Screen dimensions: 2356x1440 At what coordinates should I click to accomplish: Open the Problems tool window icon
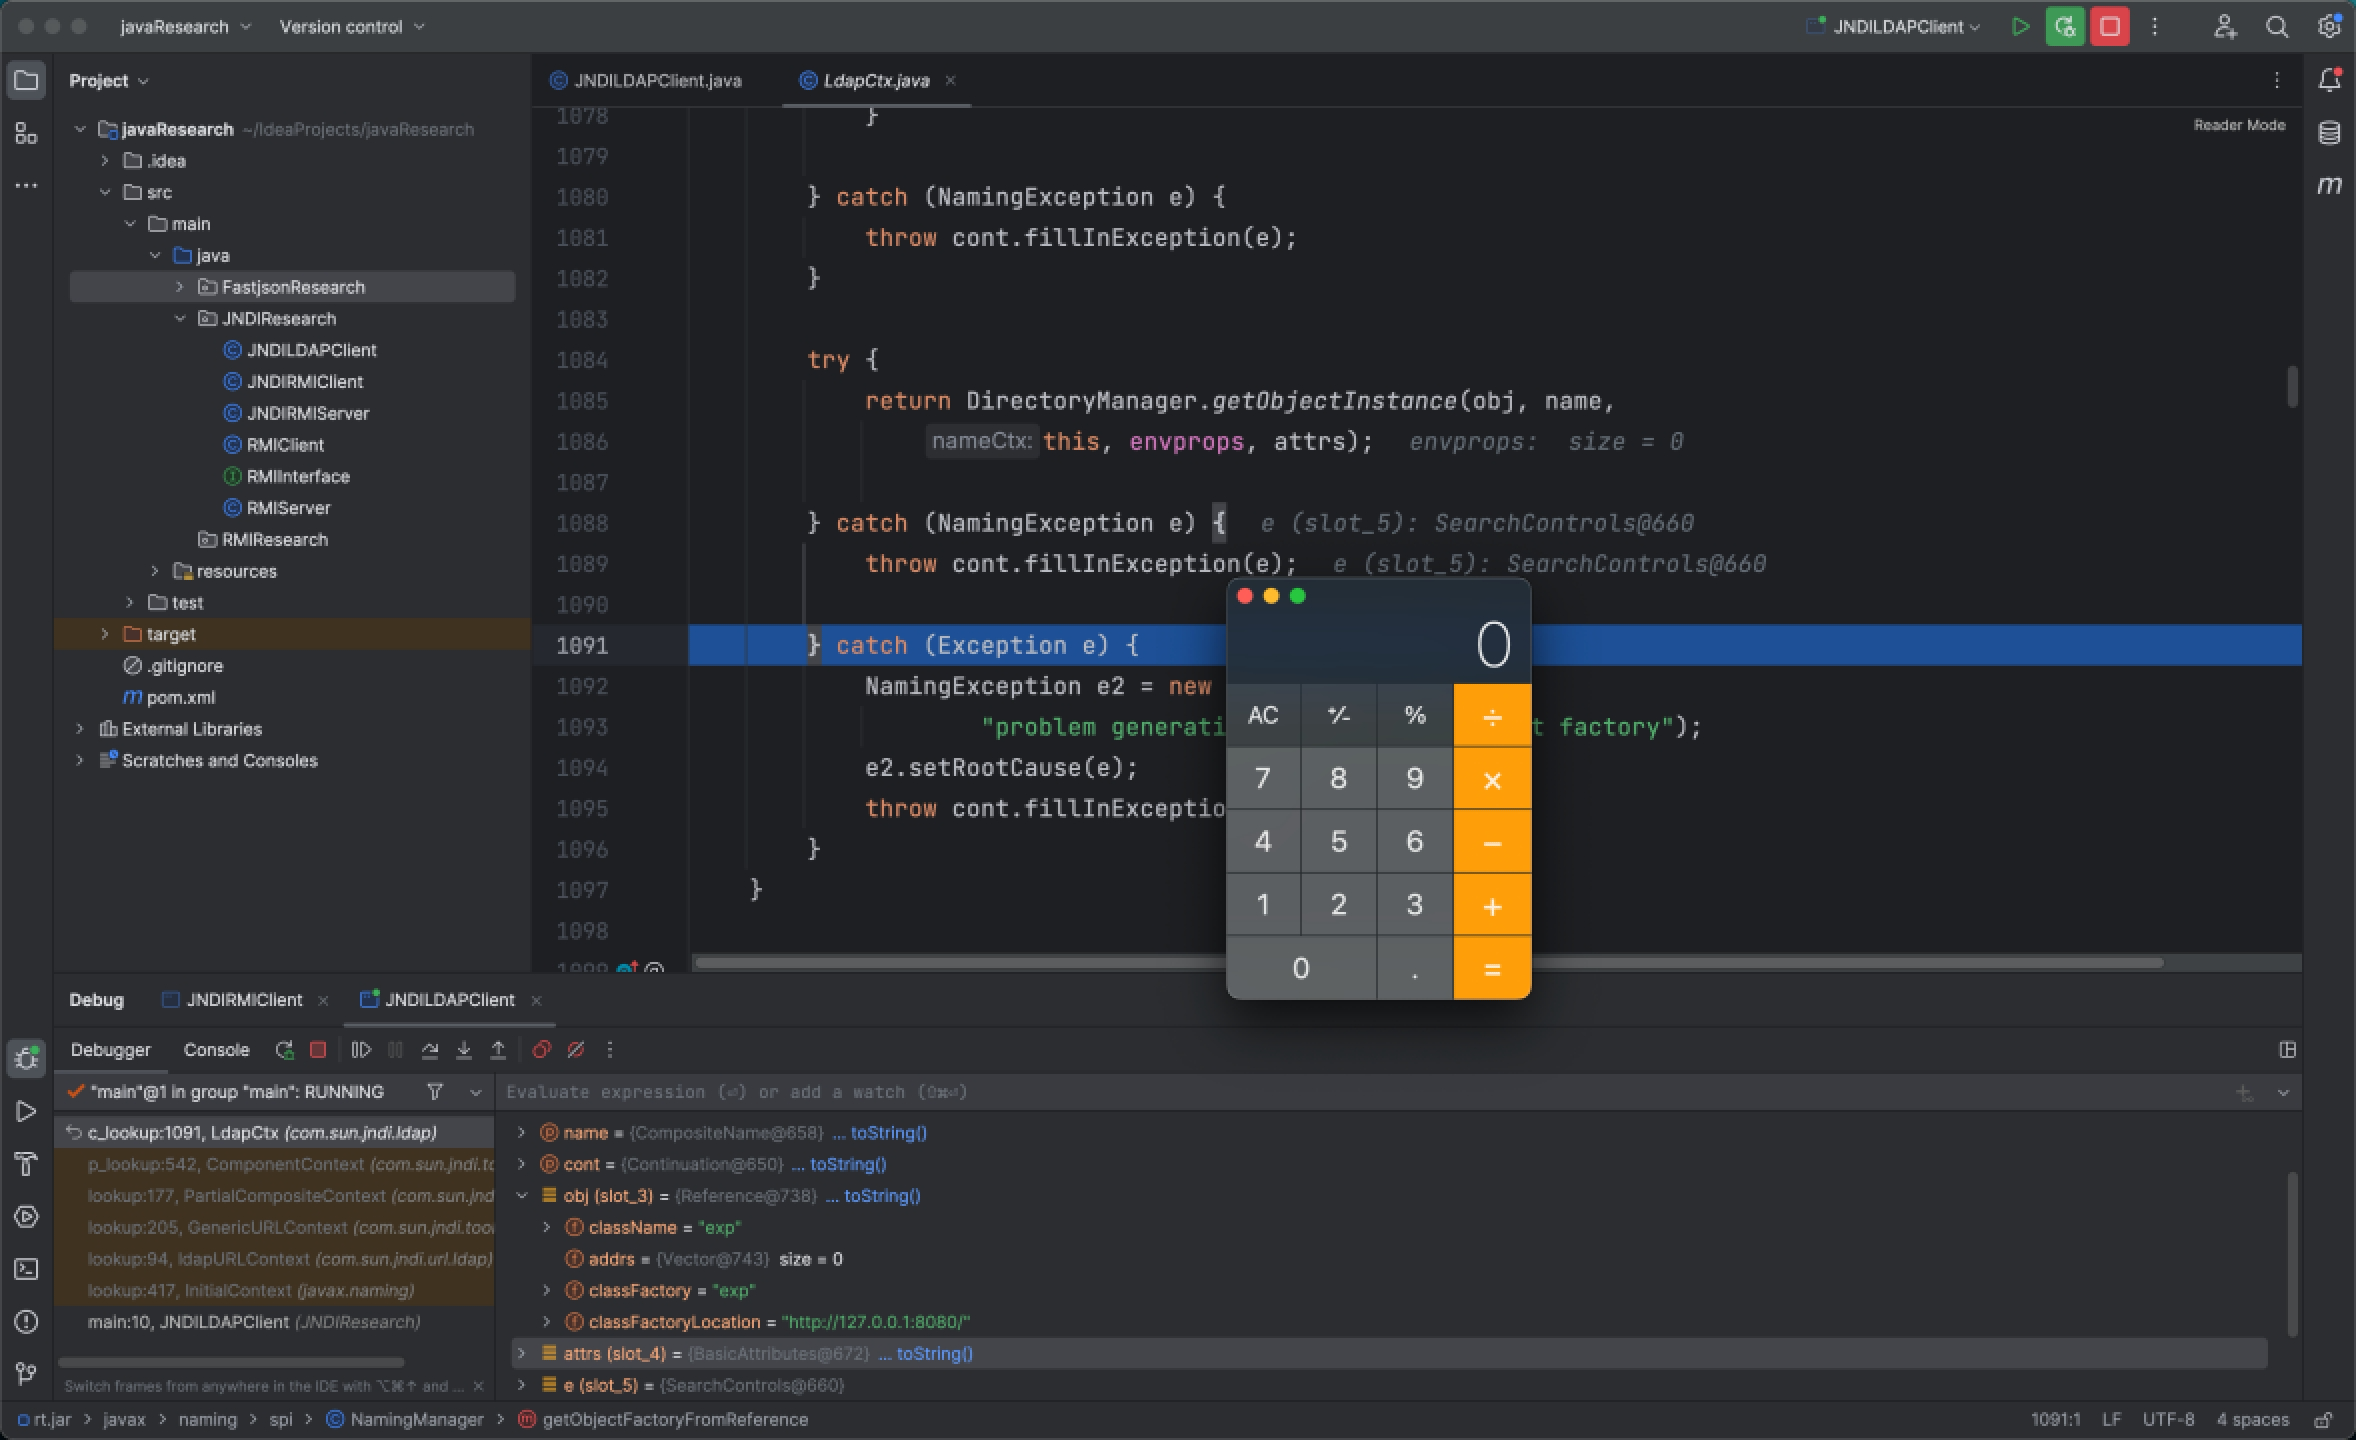click(26, 1322)
